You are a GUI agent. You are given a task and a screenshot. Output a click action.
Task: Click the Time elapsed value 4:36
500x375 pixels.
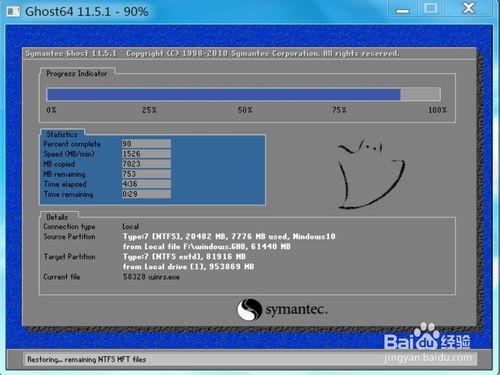pos(146,184)
